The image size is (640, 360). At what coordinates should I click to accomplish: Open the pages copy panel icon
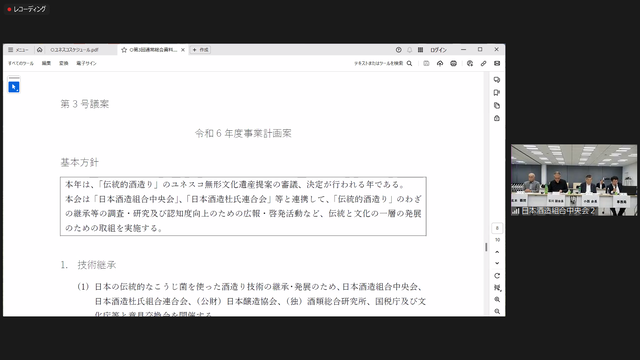pyautogui.click(x=497, y=106)
